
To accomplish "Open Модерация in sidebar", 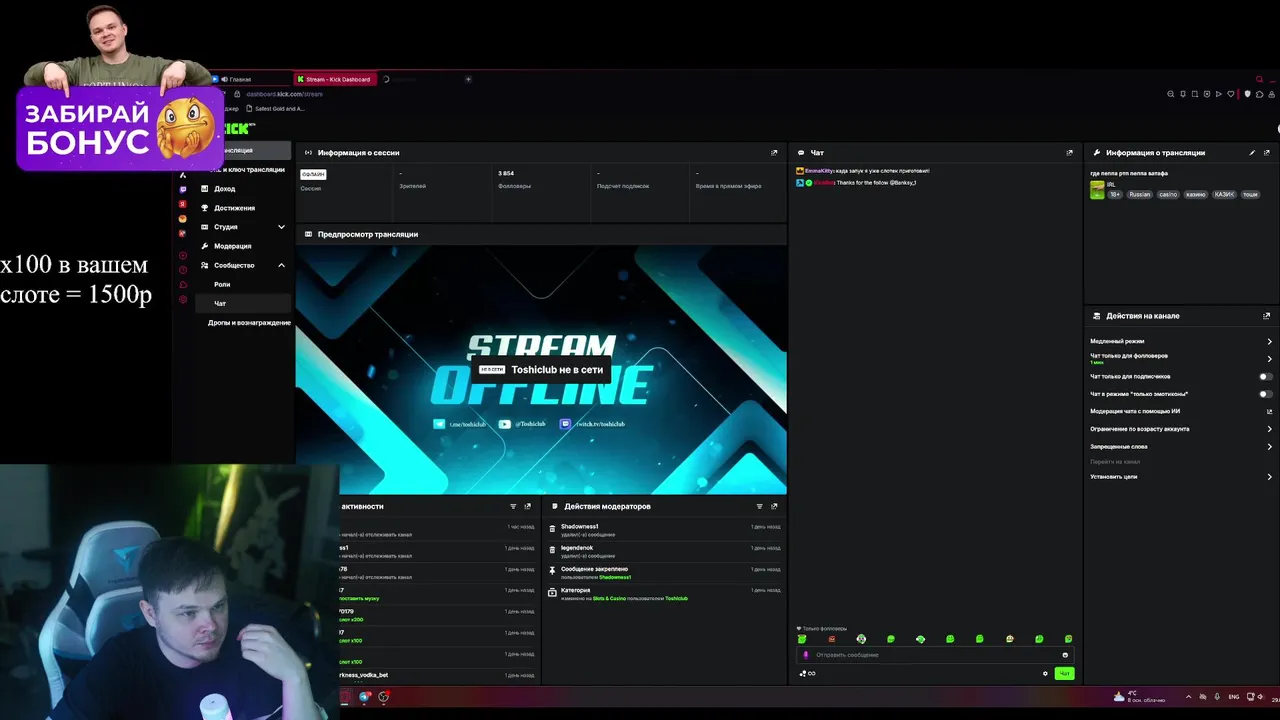I will point(232,246).
